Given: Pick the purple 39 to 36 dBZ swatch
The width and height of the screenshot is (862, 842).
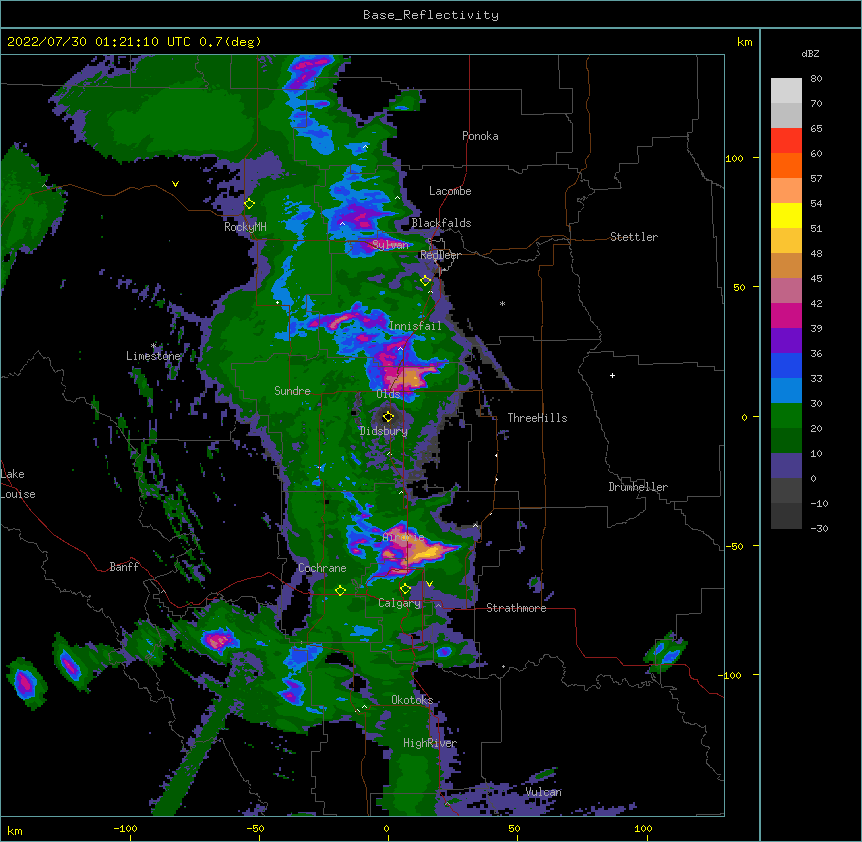Looking at the screenshot, I should tap(786, 341).
